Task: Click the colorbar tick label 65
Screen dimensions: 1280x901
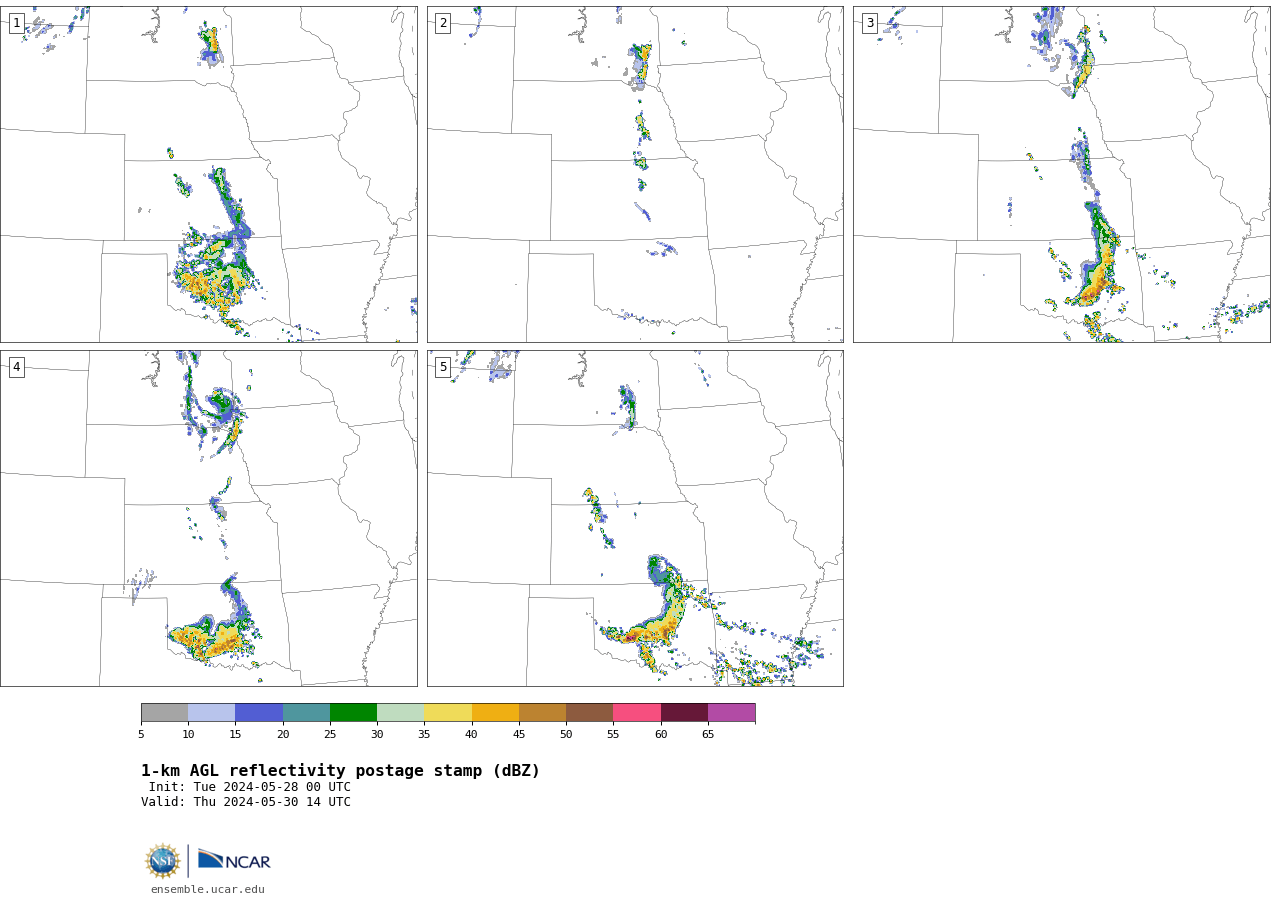Action: 708,734
